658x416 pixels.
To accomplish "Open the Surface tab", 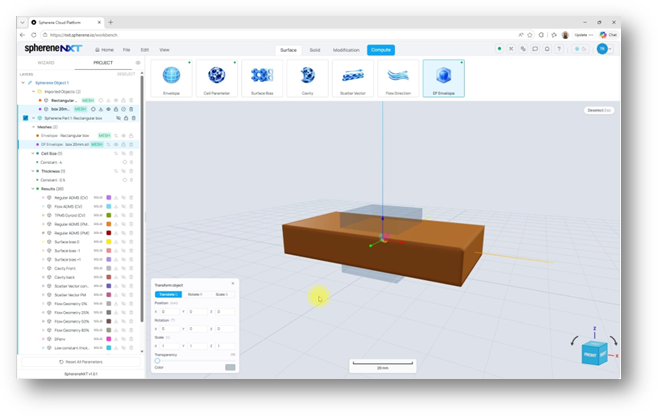I will click(288, 50).
